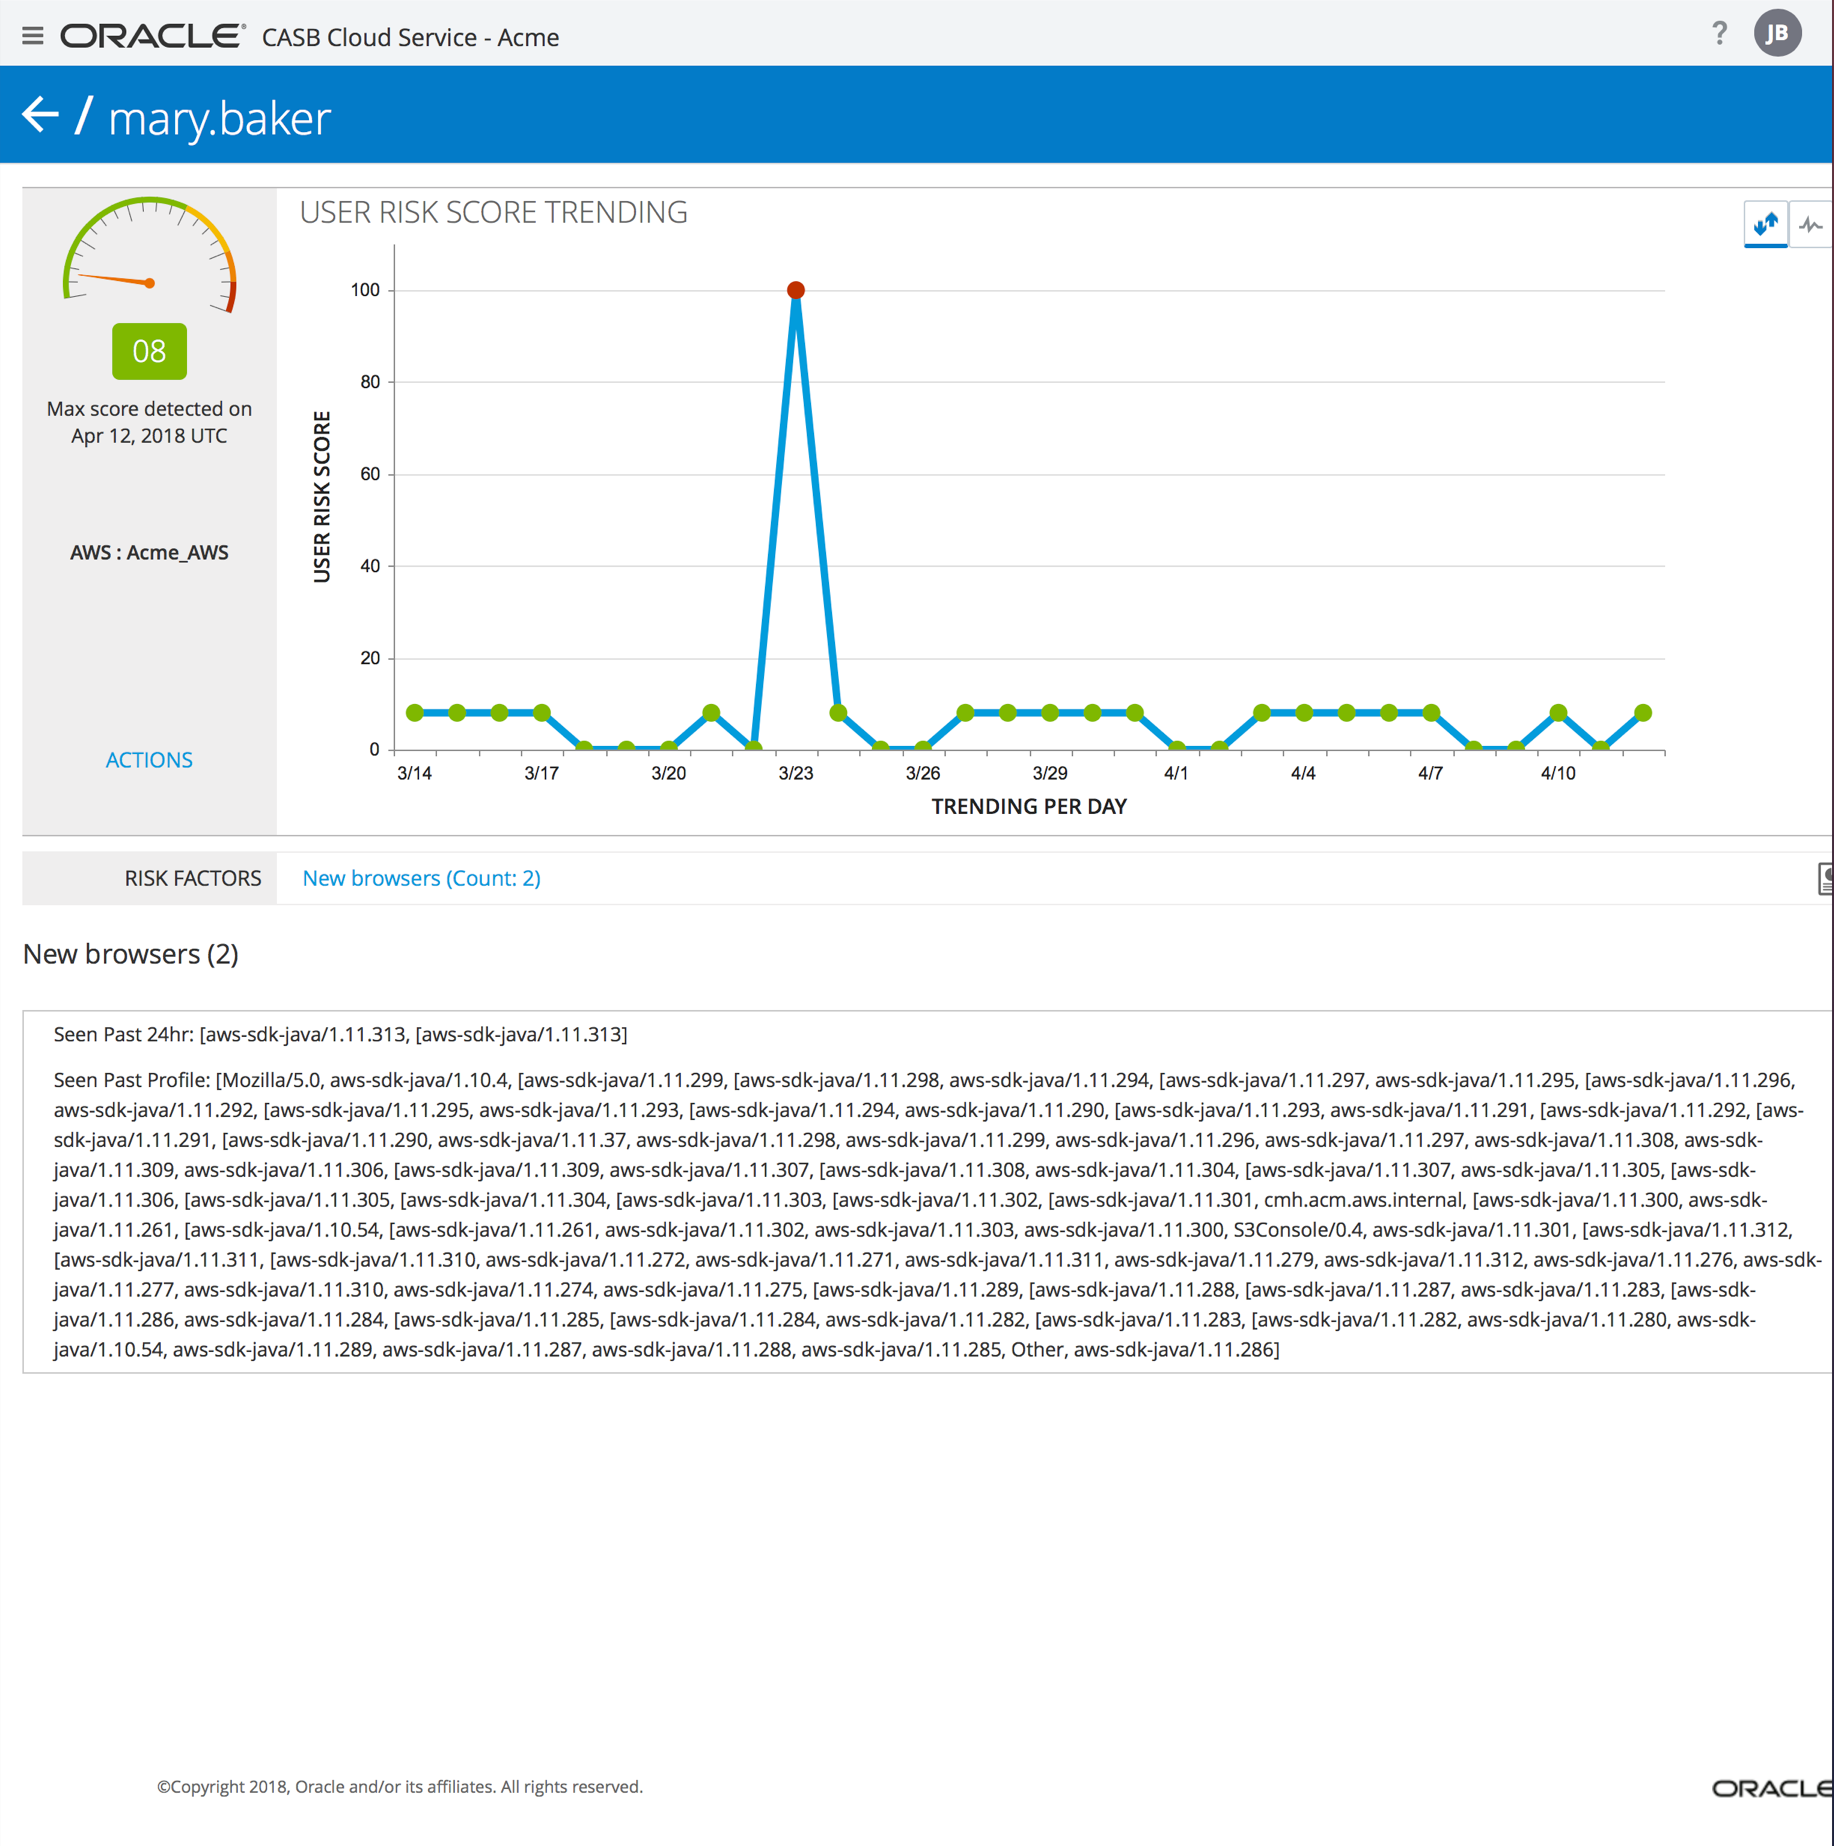Image resolution: width=1834 pixels, height=1846 pixels.
Task: Click the 'TRENDING PER DAY' axis label
Action: (x=1028, y=806)
